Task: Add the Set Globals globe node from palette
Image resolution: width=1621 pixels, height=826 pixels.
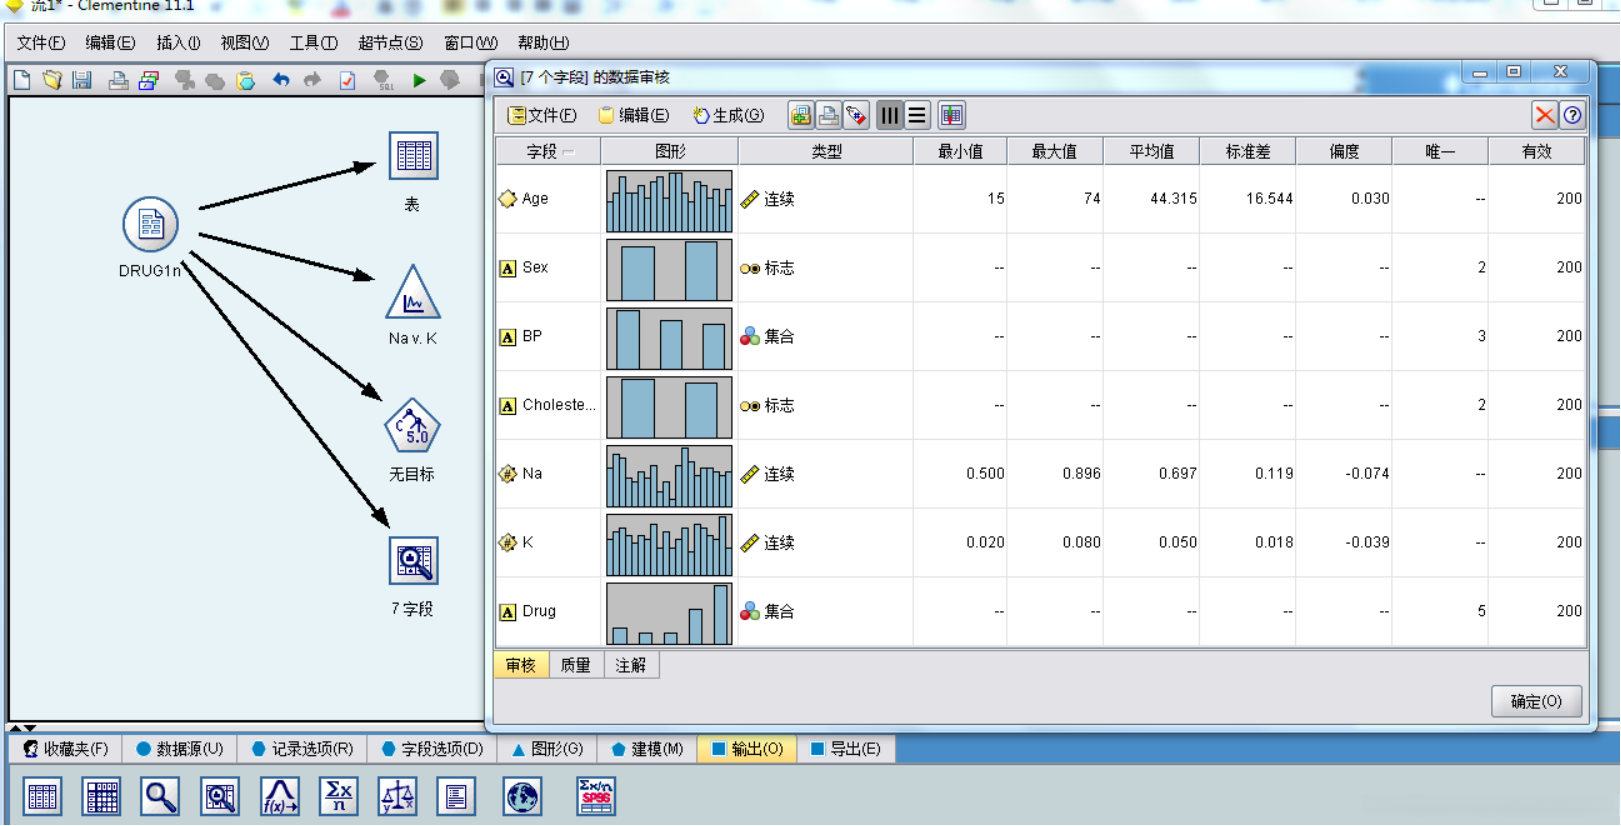Action: [522, 797]
